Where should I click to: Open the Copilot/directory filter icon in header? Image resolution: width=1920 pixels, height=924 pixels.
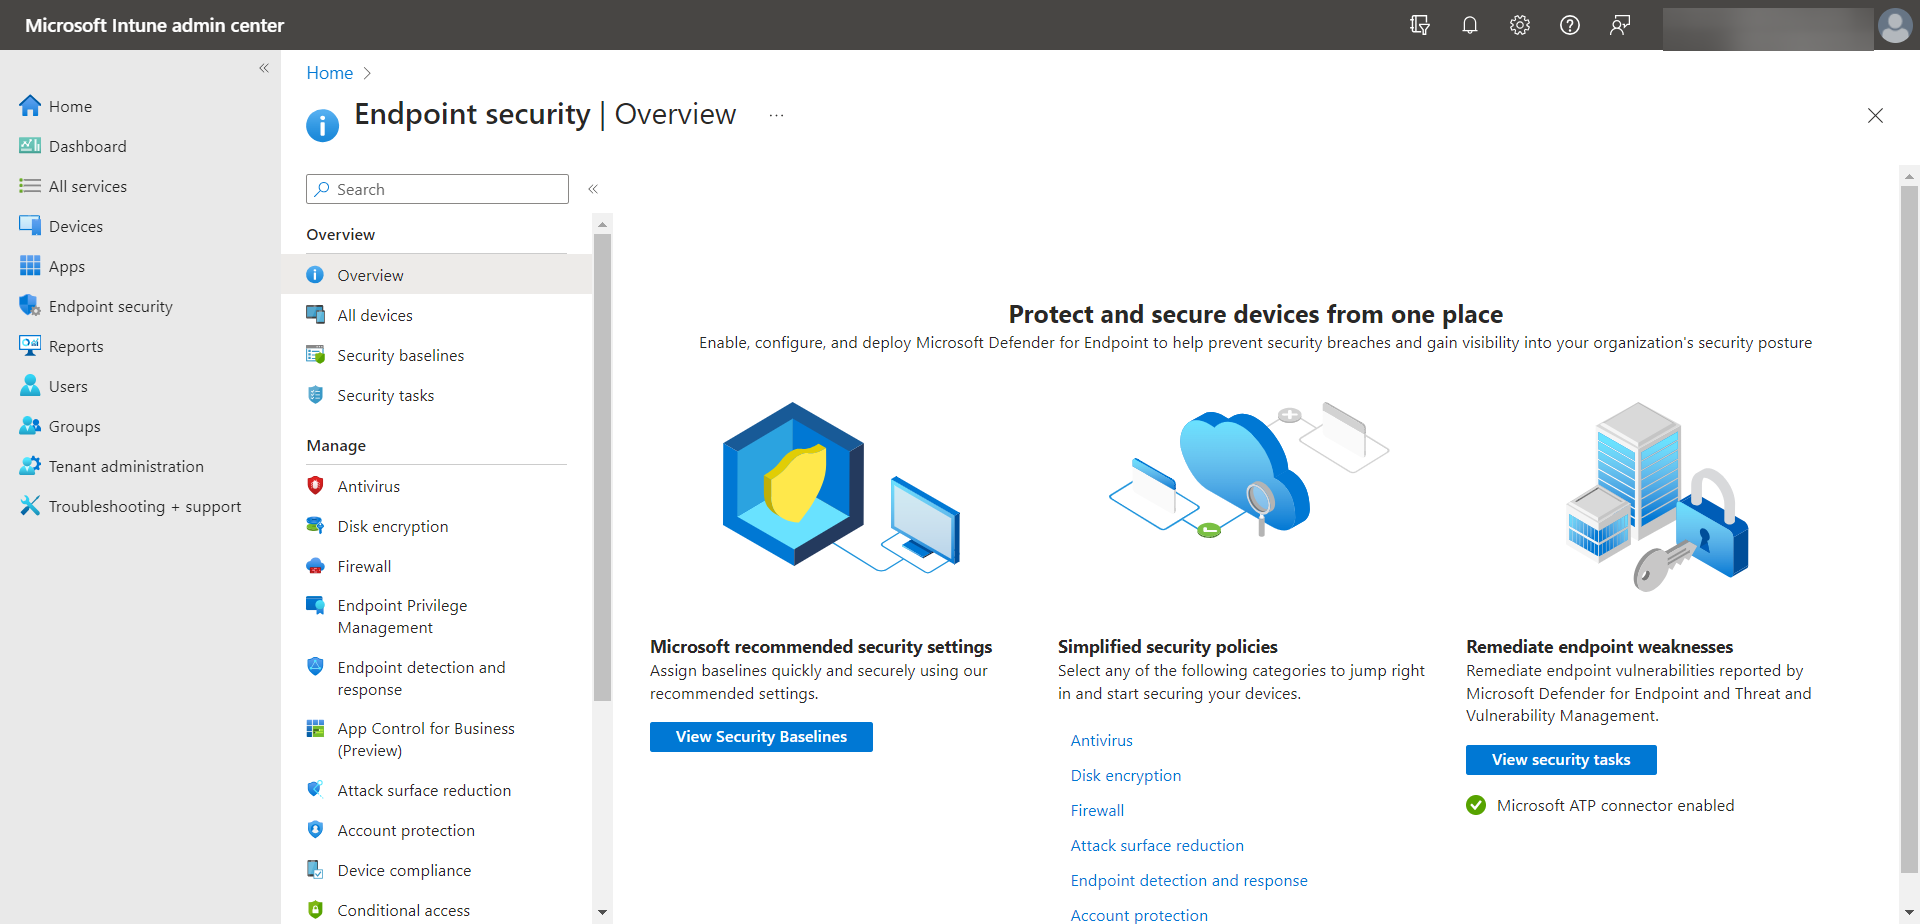tap(1419, 25)
